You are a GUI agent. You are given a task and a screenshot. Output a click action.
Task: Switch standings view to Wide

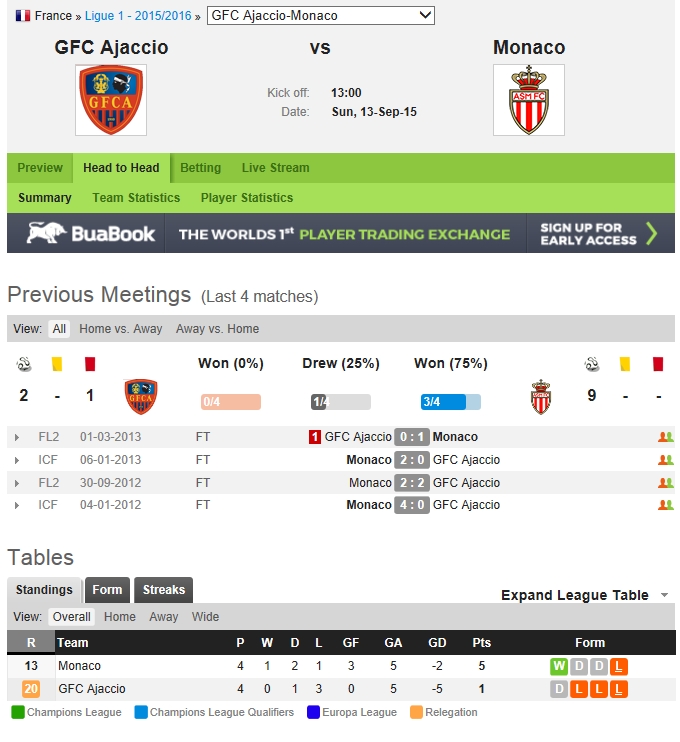(205, 617)
